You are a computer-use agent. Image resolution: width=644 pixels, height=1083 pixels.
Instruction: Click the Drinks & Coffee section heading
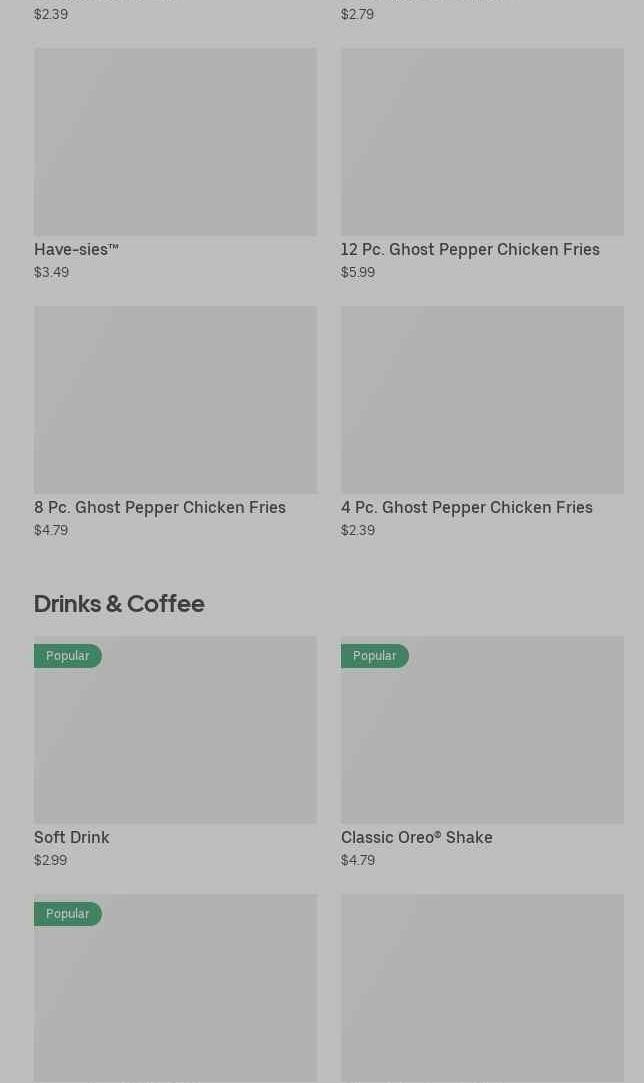[119, 603]
